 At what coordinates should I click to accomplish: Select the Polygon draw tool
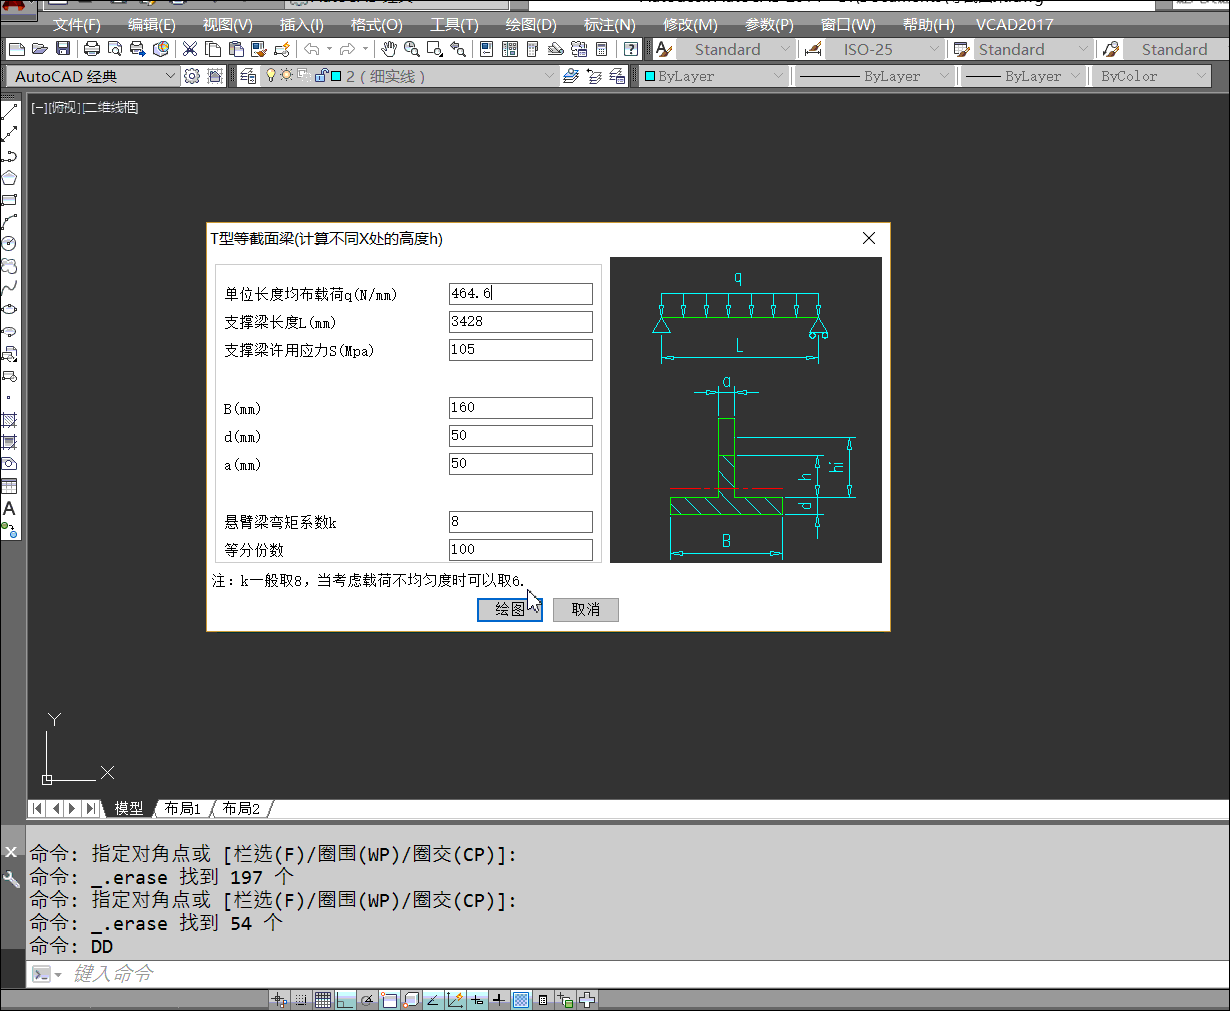(x=9, y=178)
